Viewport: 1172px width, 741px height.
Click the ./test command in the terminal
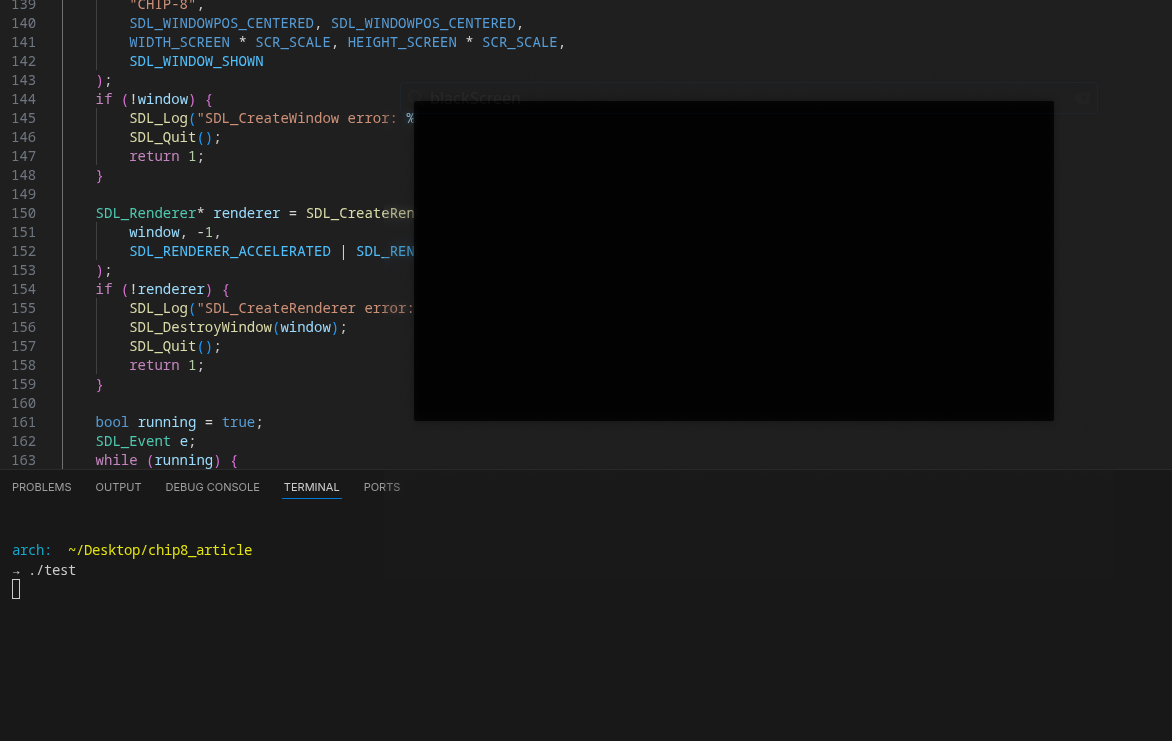(52, 570)
